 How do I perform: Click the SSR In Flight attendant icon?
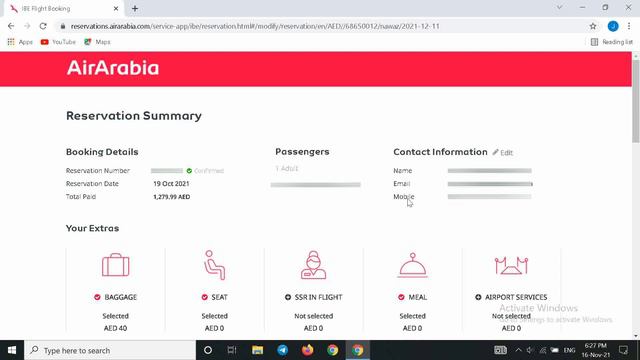(313, 265)
